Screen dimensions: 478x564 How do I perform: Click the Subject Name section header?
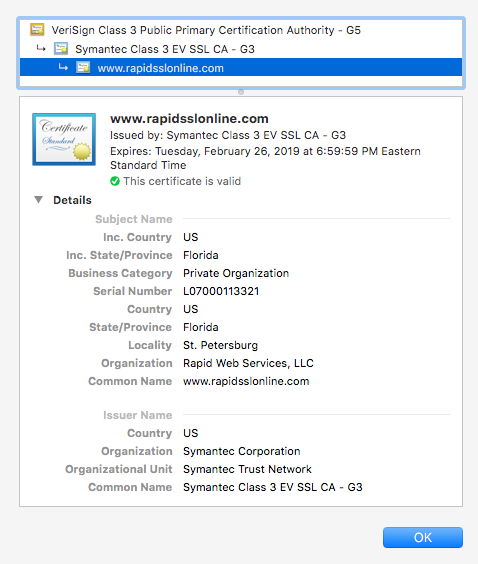pos(134,219)
